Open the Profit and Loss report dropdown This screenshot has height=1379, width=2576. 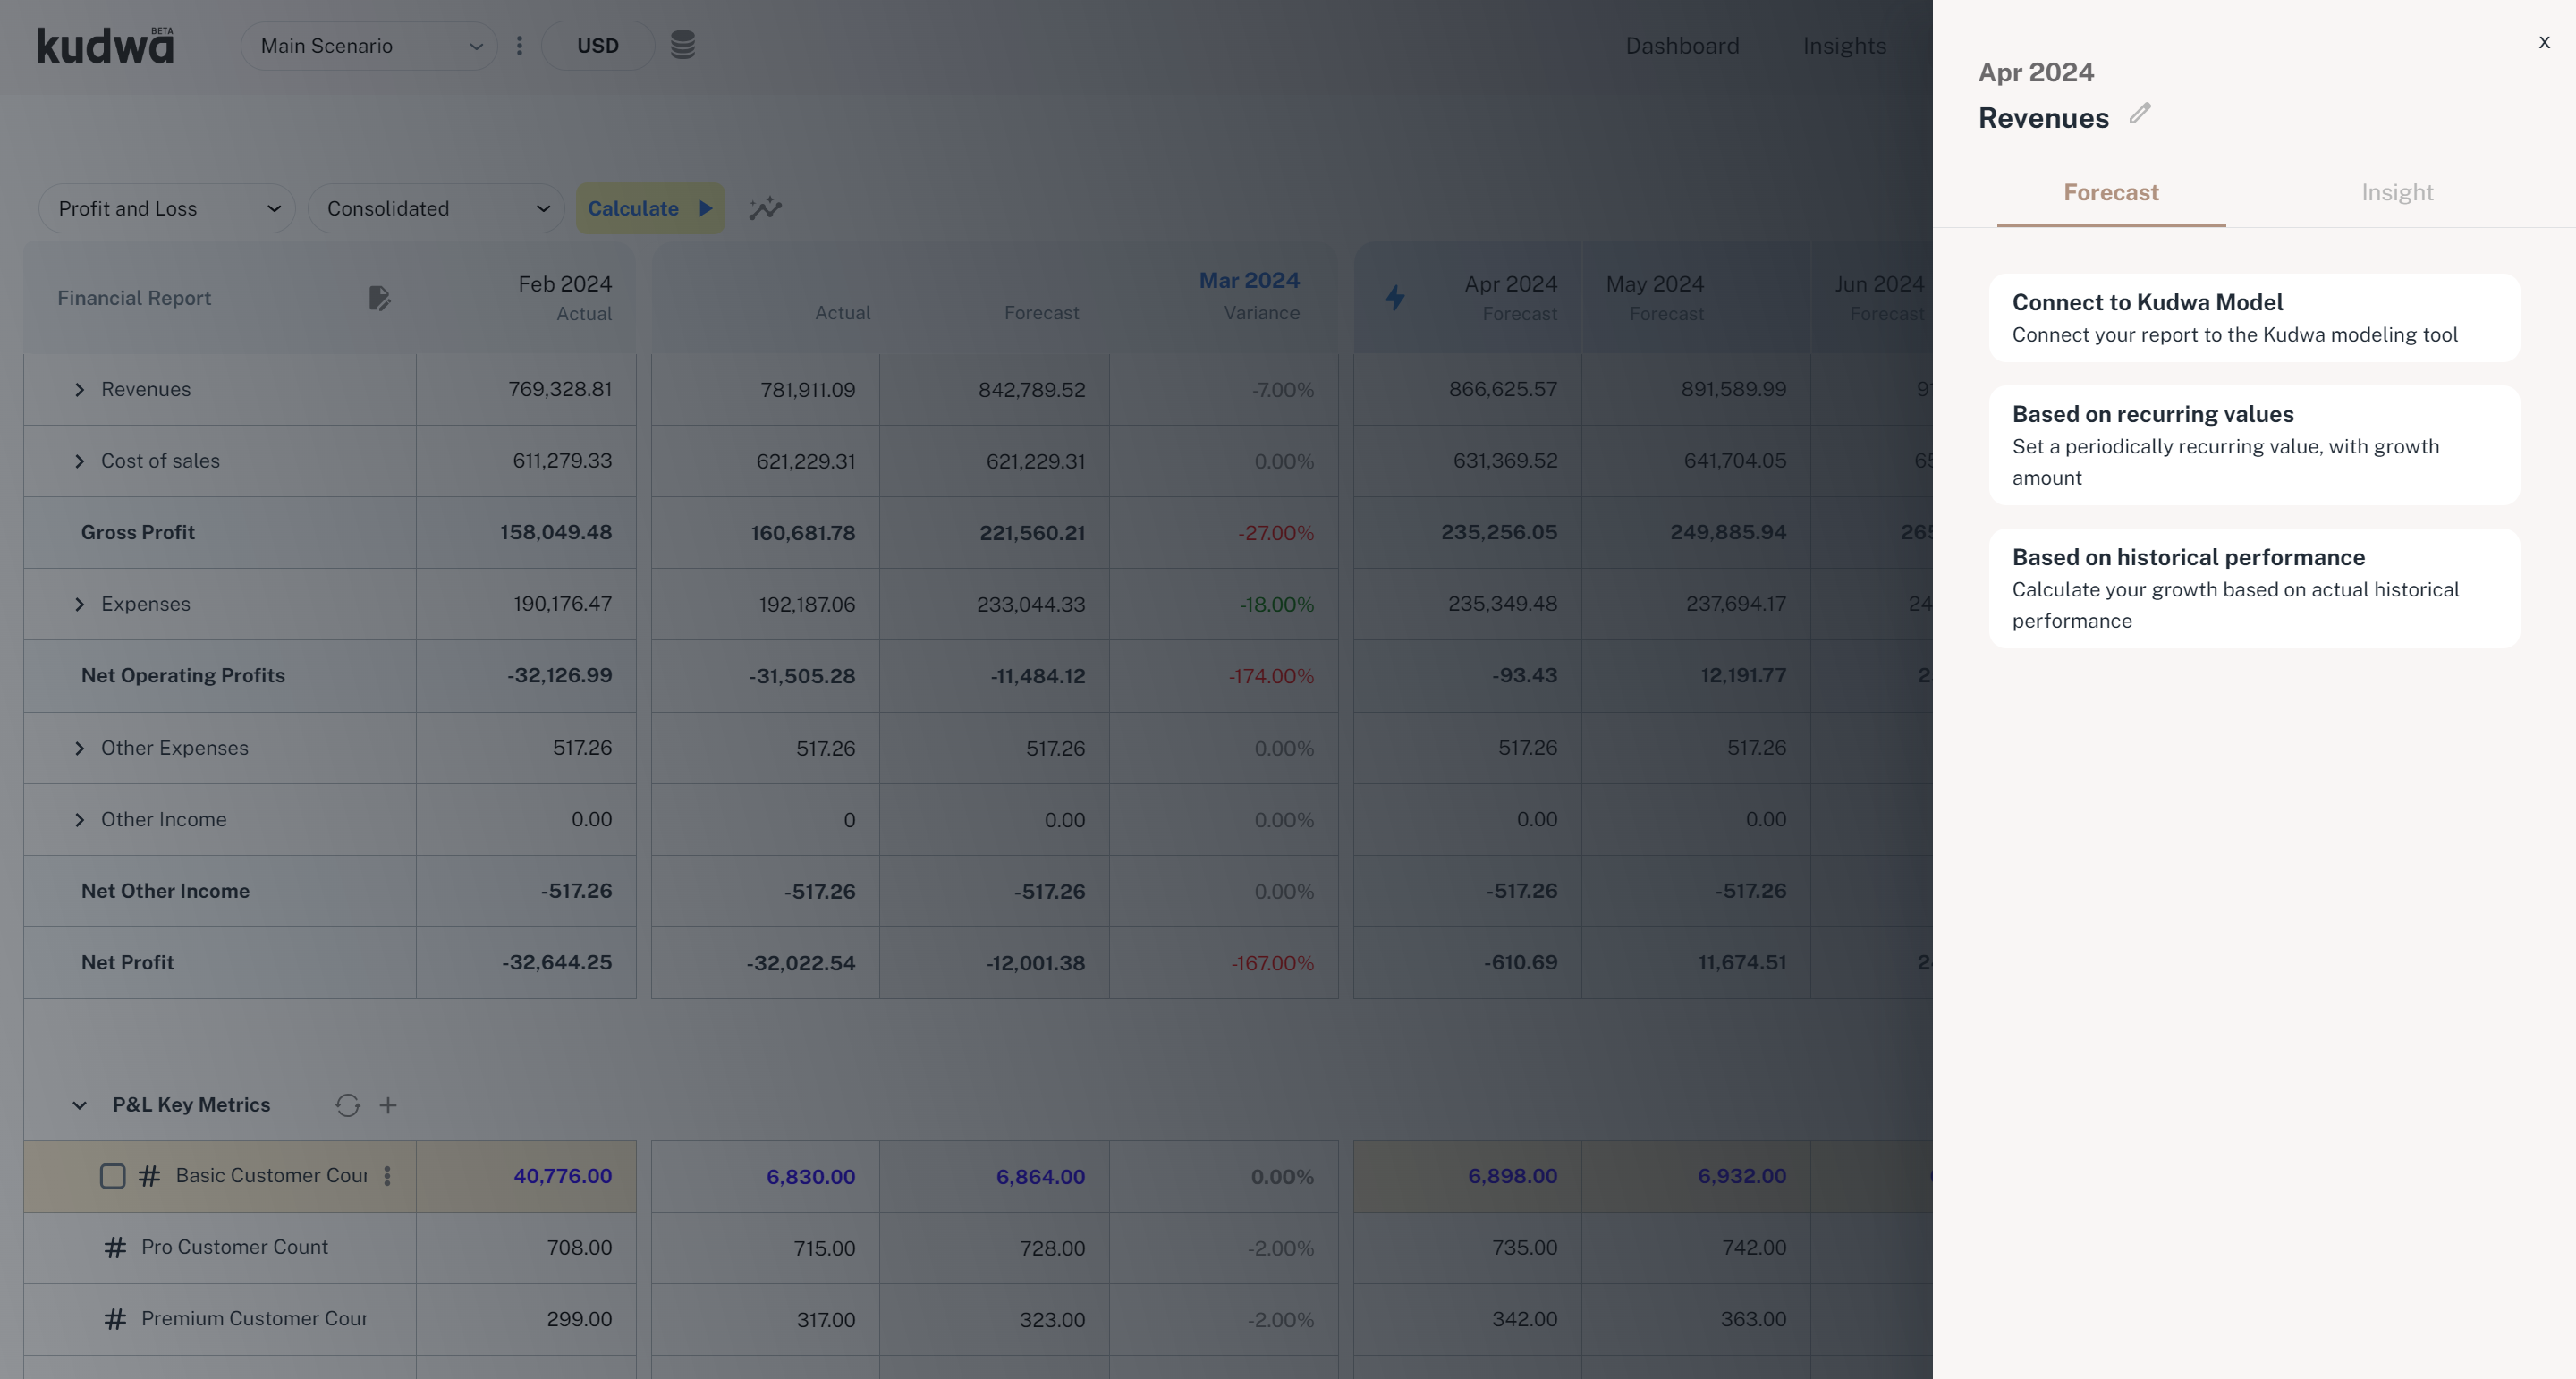point(167,208)
